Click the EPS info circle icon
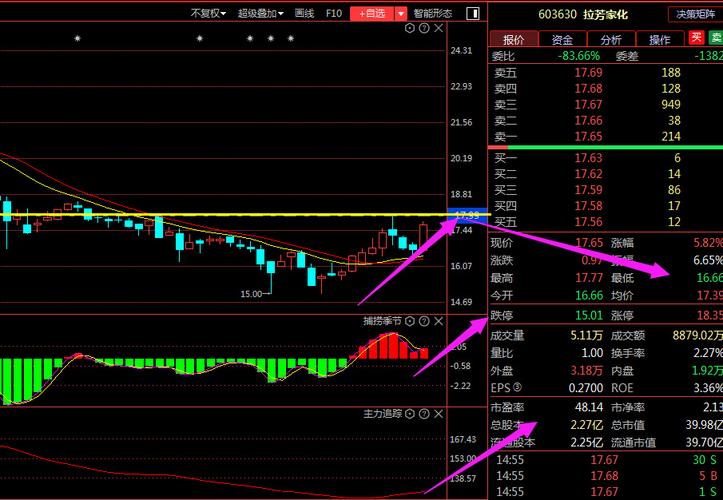 (517, 387)
